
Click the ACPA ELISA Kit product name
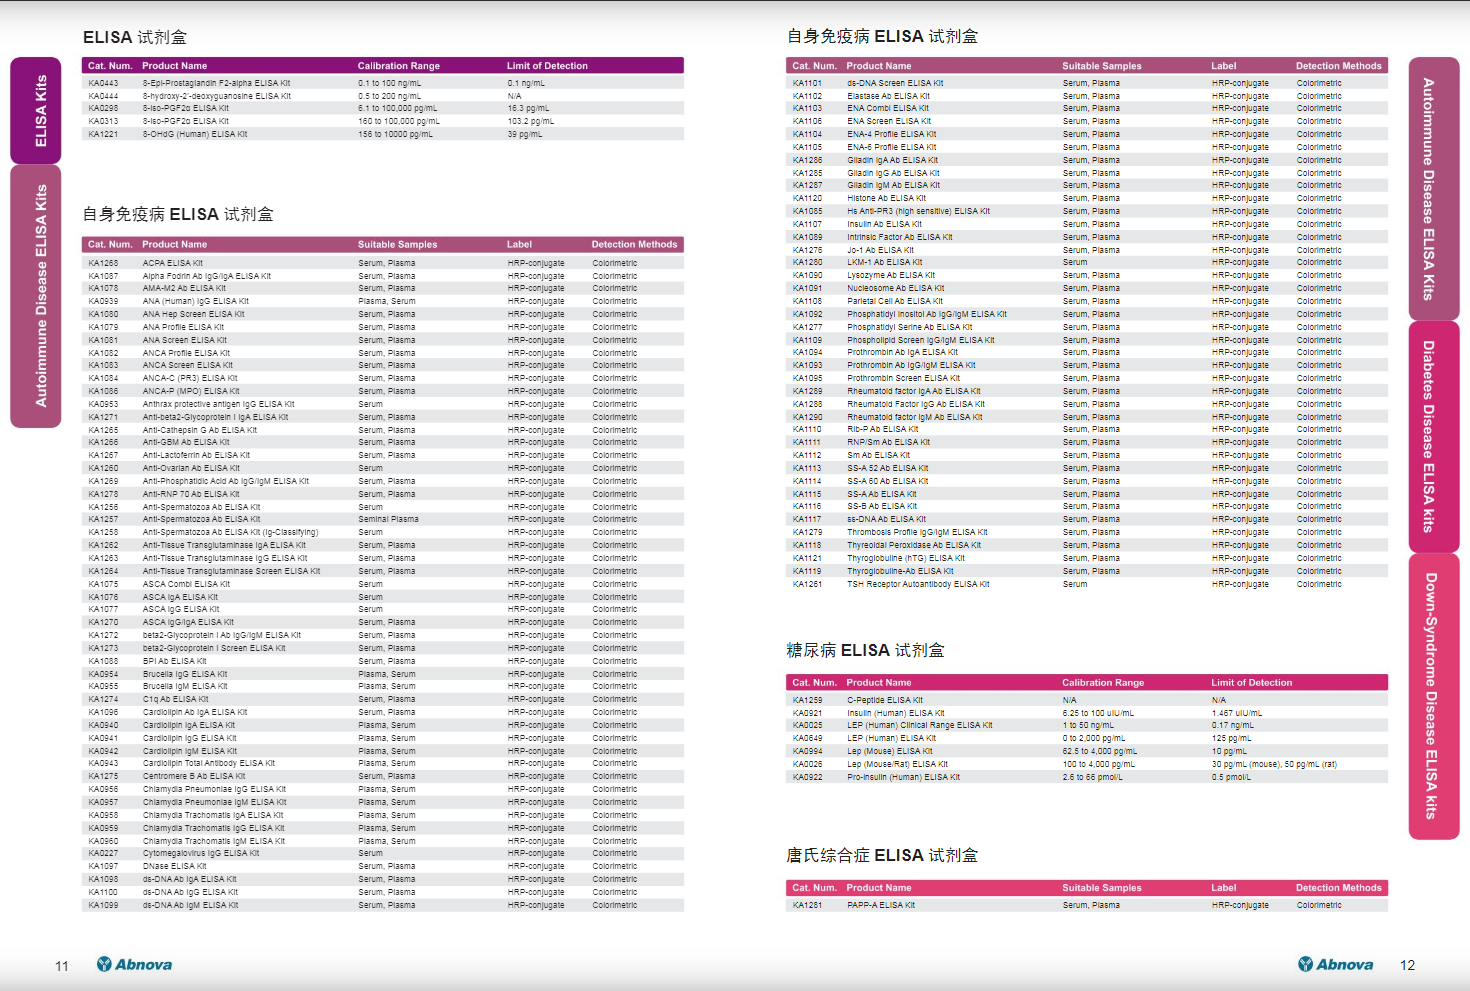[x=172, y=263]
